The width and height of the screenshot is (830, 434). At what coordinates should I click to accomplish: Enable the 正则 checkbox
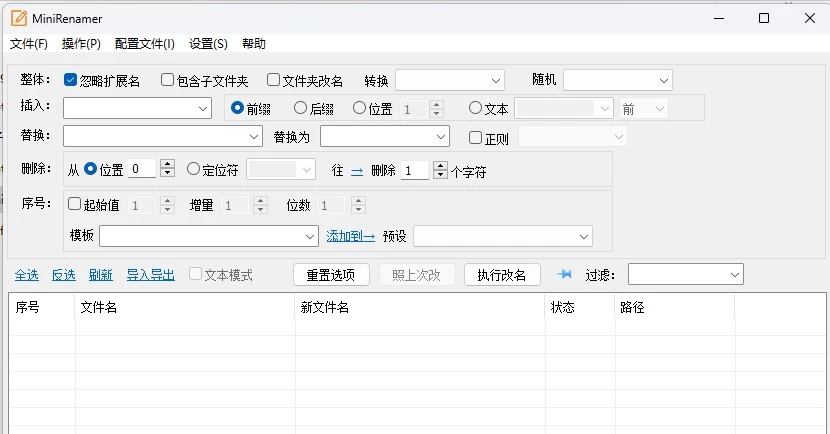475,138
